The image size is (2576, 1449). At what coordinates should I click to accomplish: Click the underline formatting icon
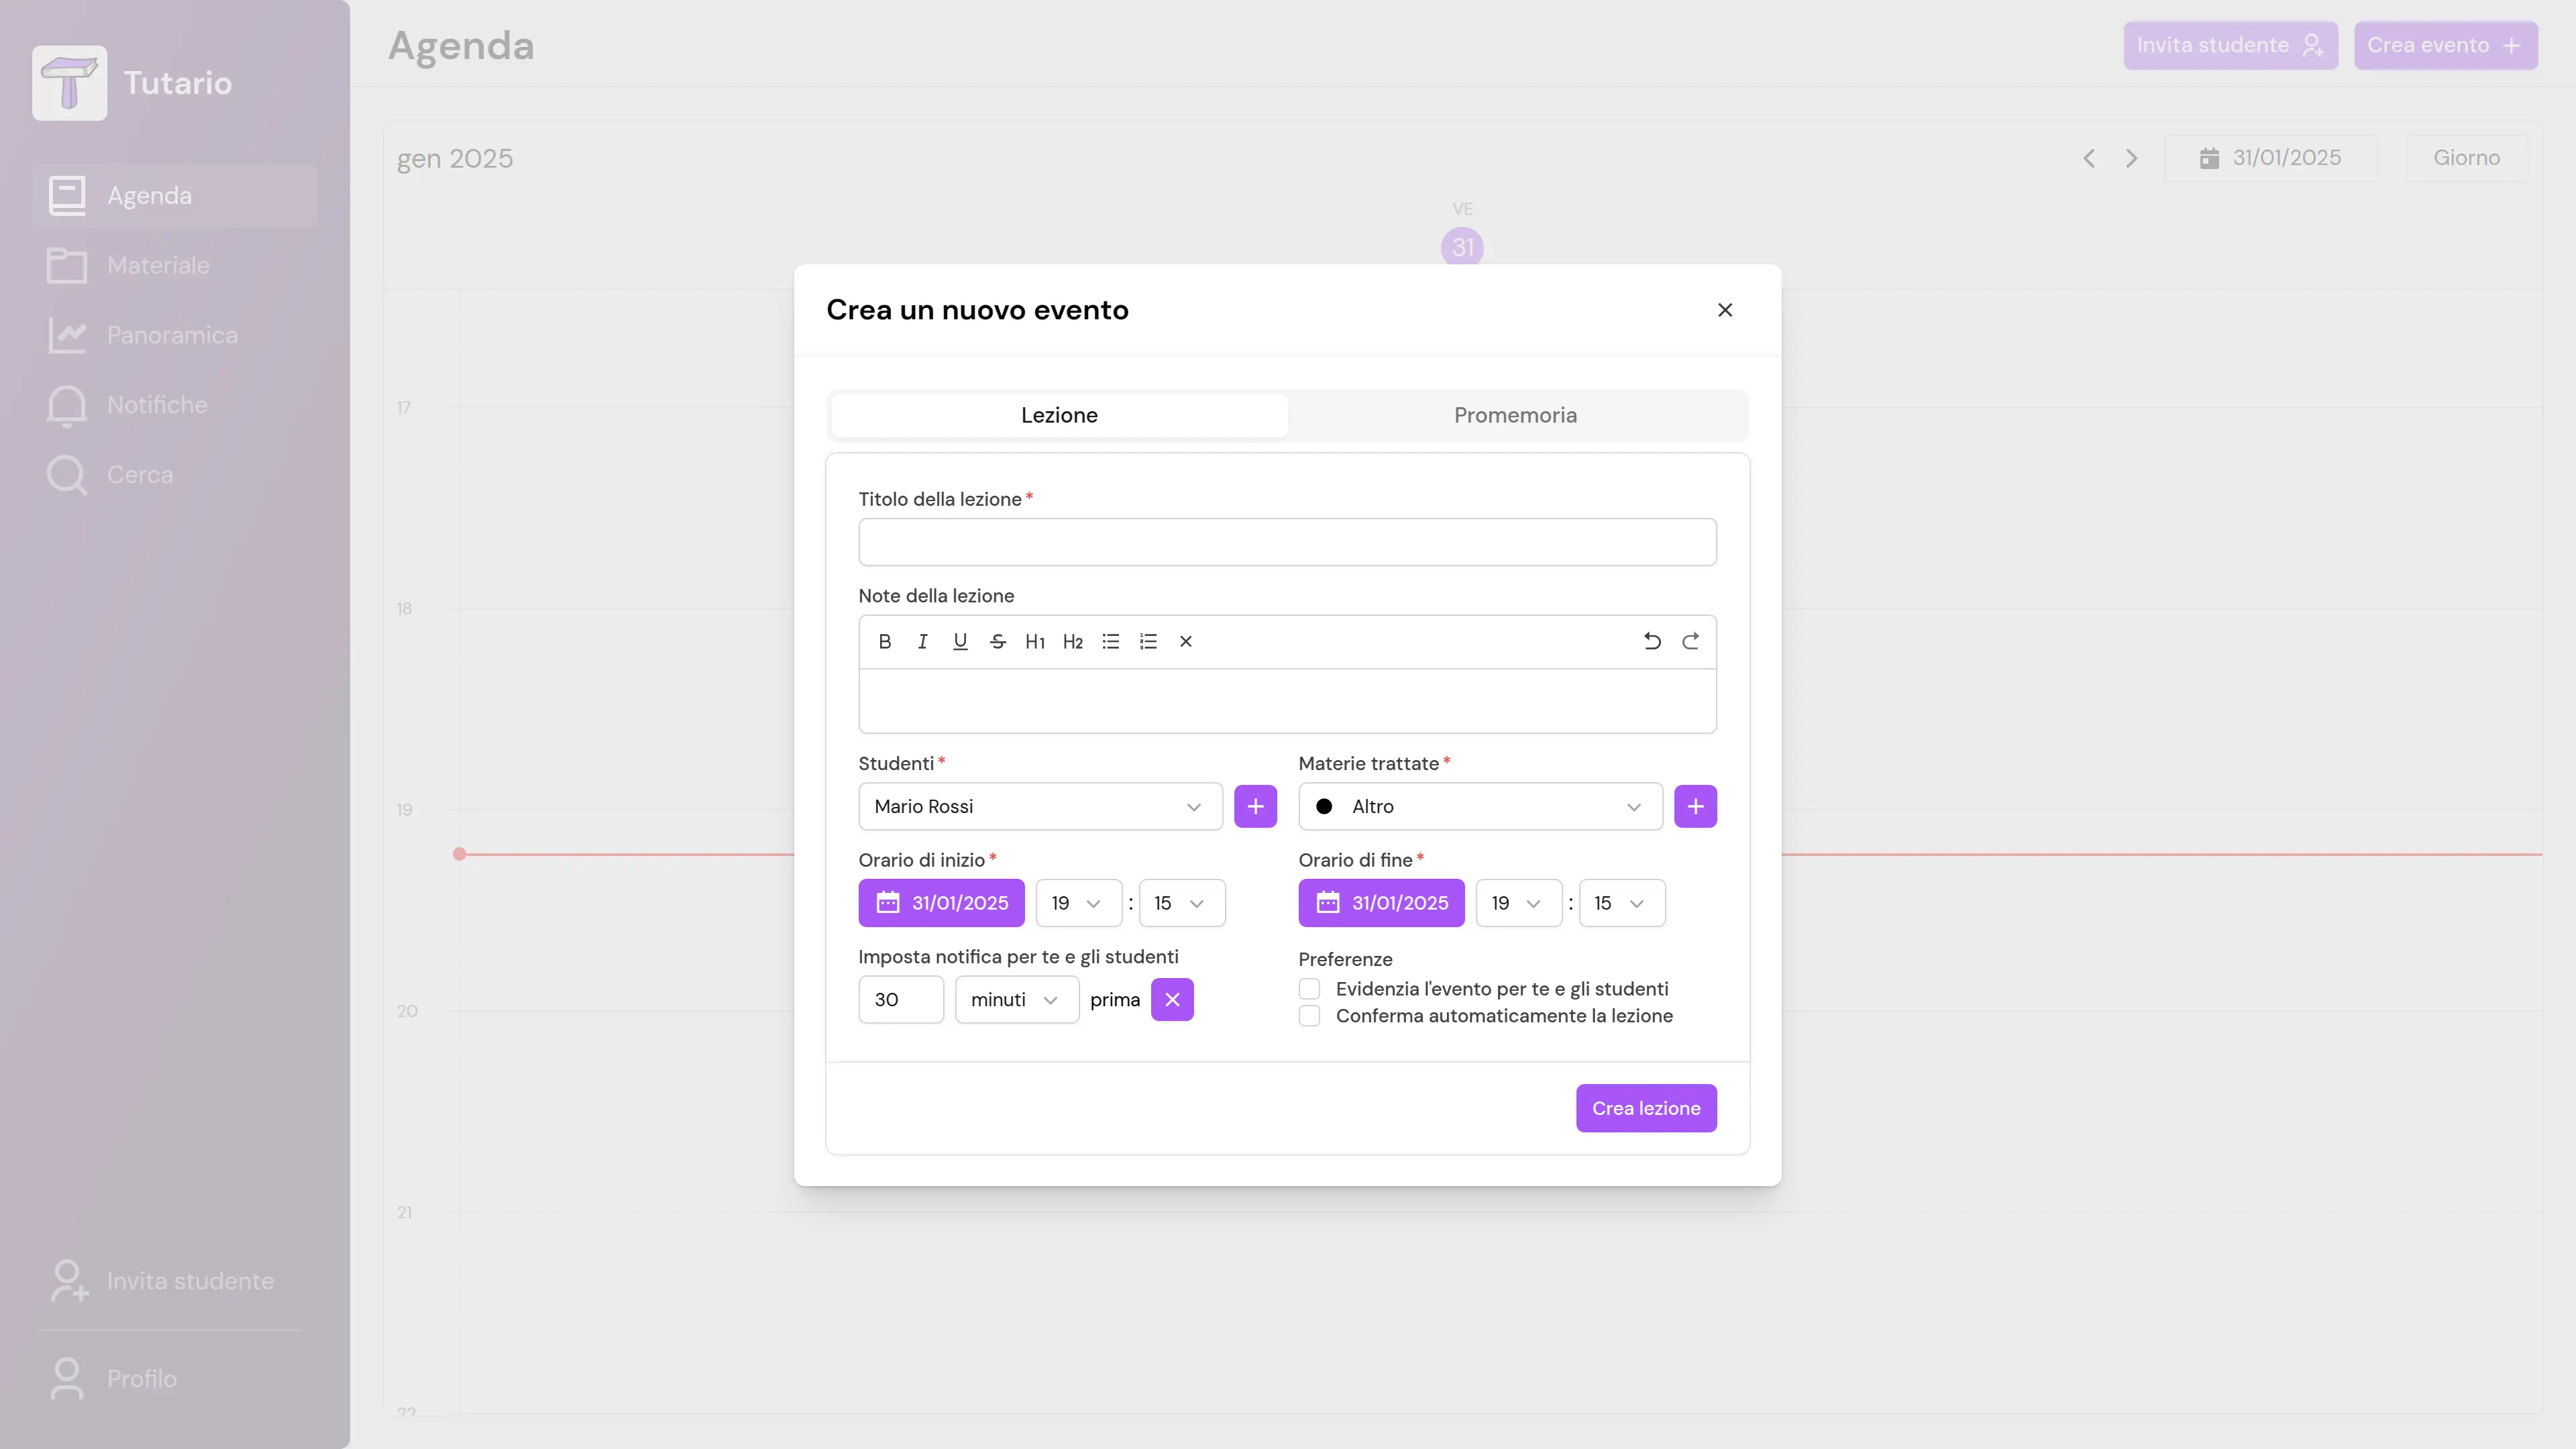point(960,642)
